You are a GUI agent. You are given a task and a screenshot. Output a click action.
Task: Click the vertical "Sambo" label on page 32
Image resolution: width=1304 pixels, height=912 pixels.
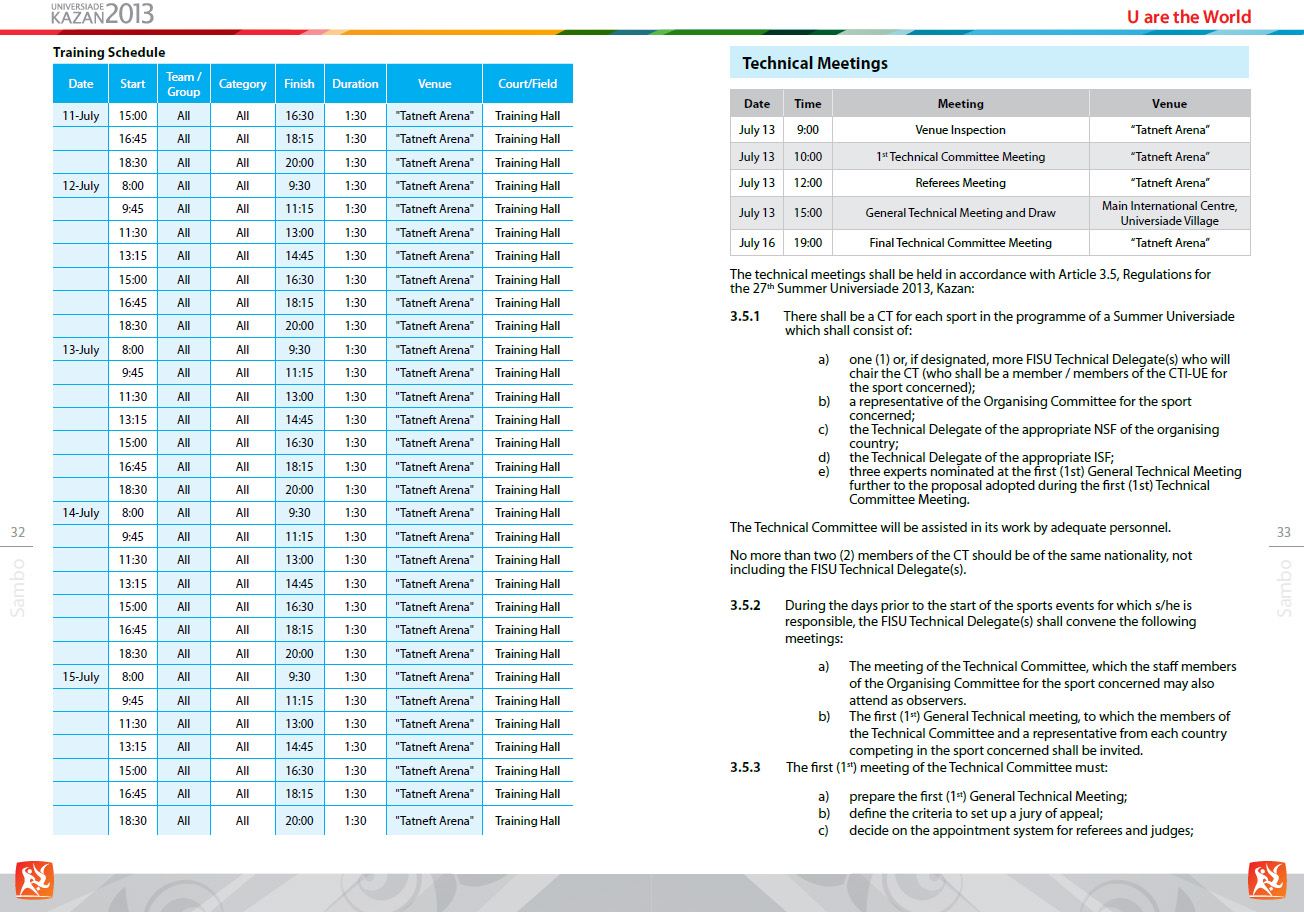click(18, 587)
